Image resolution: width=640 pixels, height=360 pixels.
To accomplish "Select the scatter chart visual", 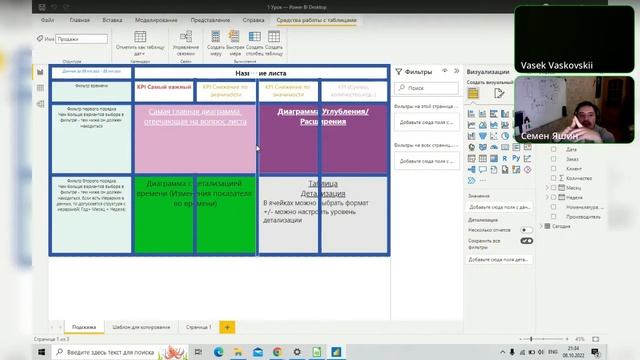I will (x=494, y=136).
